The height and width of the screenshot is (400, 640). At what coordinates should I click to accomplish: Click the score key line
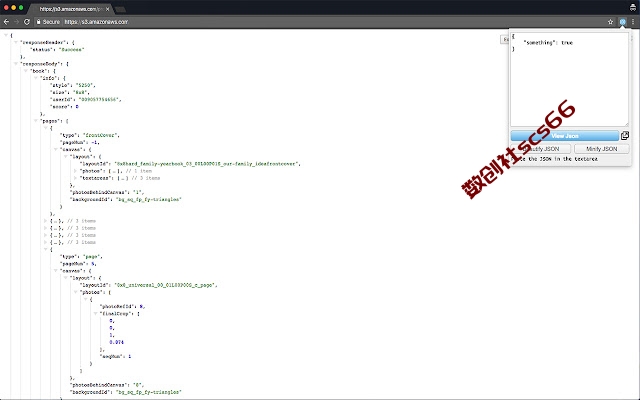tap(64, 107)
